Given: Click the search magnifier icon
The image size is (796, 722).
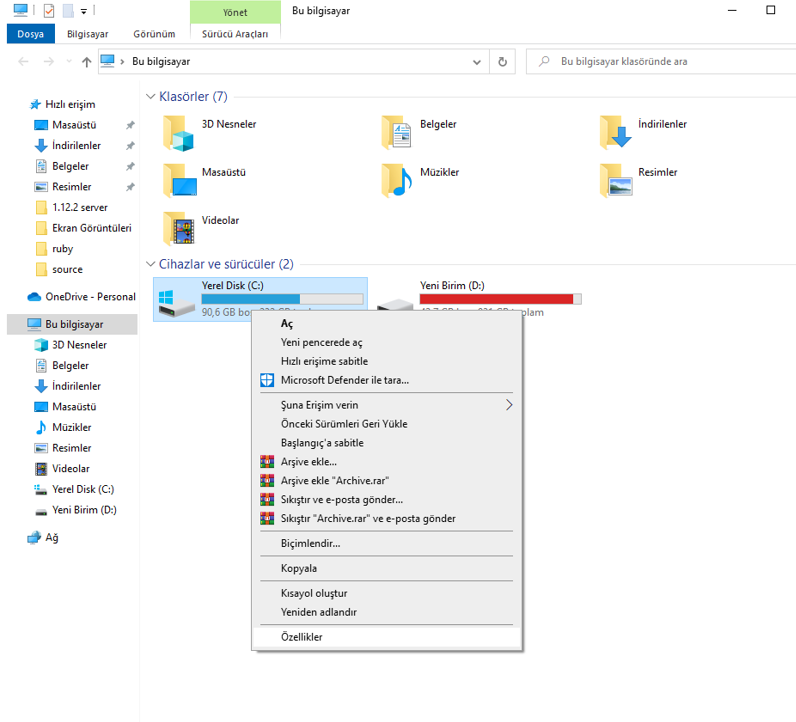Looking at the screenshot, I should 544,61.
